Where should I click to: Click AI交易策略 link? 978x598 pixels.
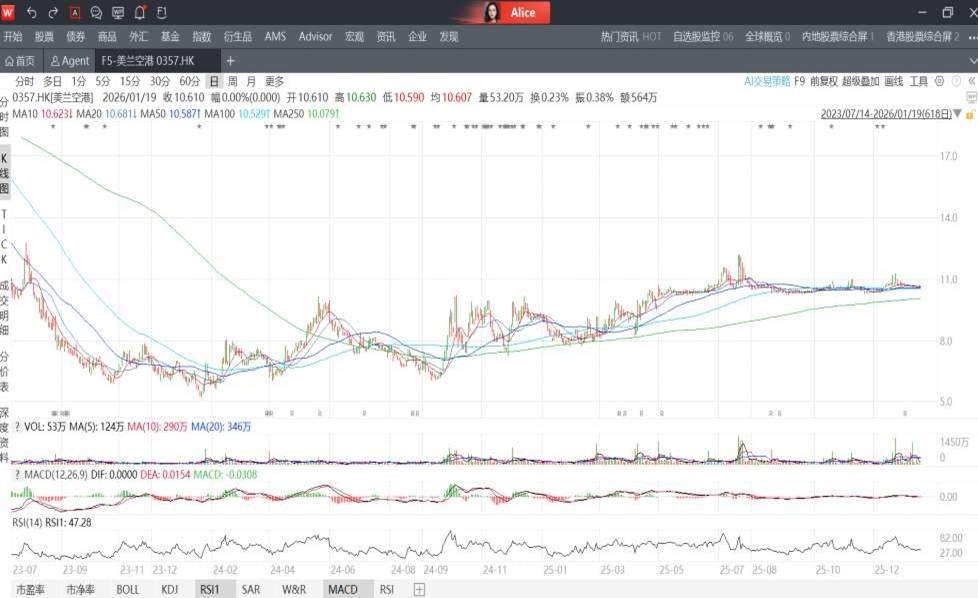coord(767,81)
